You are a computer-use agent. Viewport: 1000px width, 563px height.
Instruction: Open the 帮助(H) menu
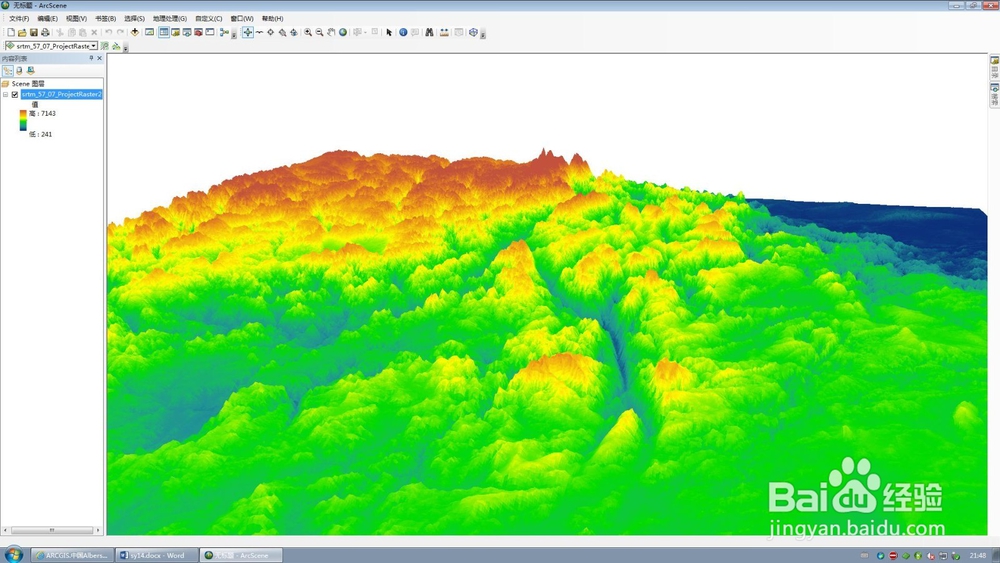tap(272, 18)
